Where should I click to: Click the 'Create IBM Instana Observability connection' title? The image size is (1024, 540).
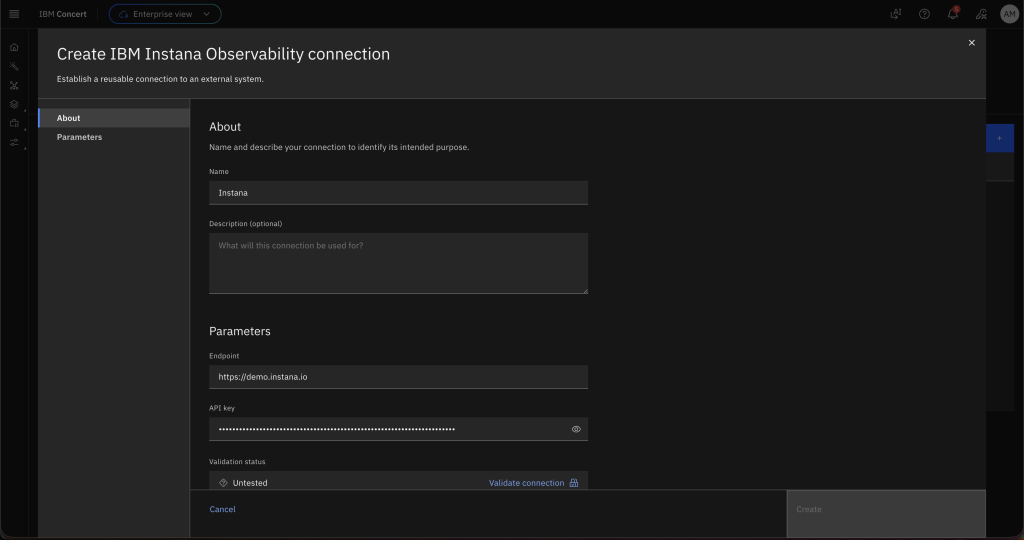(223, 54)
